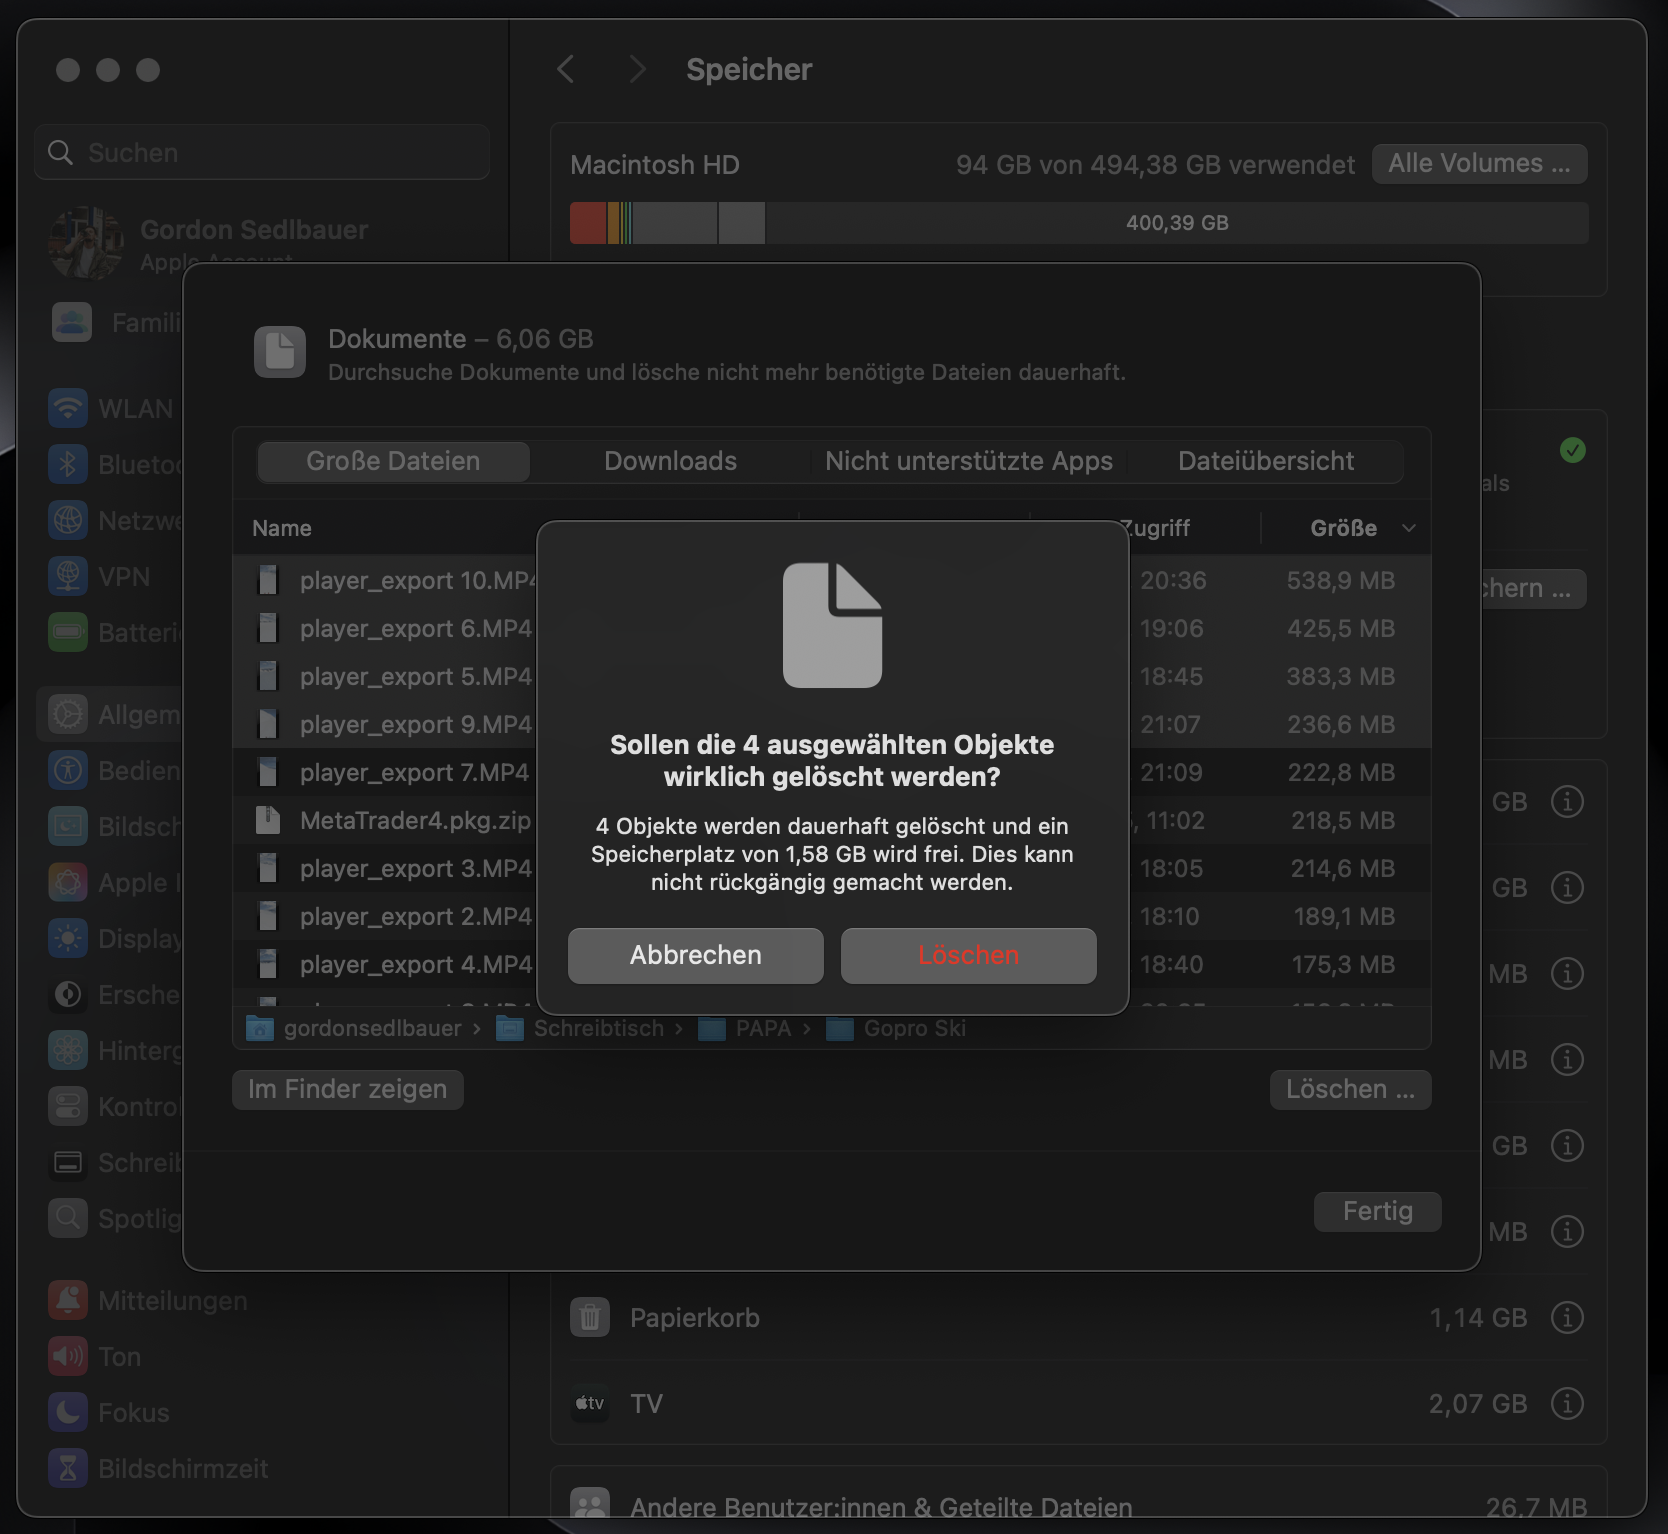1668x1534 pixels.
Task: Go back with the left arrow chevron
Action: click(x=566, y=70)
